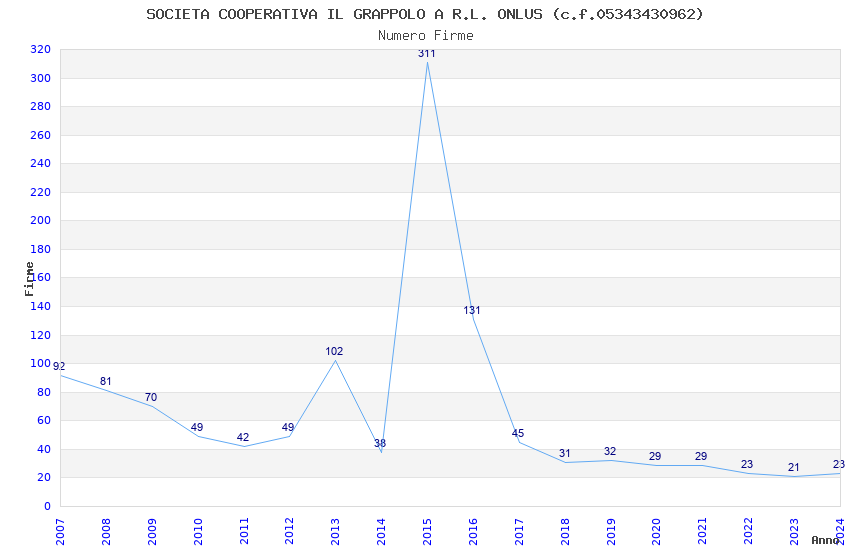Viewport: 850px width, 550px height.
Task: Select y-axis value 140
Action: (41, 306)
